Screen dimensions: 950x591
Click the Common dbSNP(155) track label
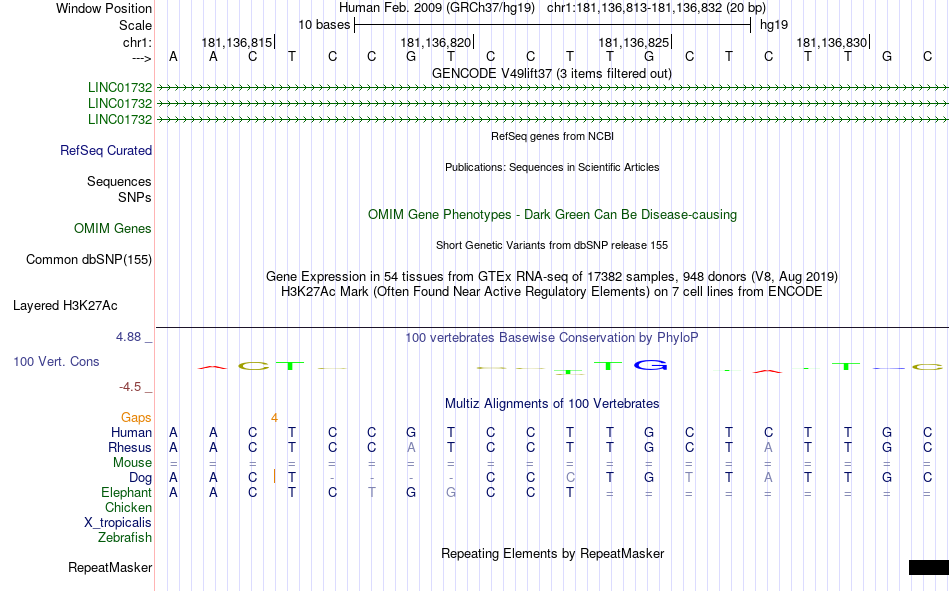[x=89, y=259]
